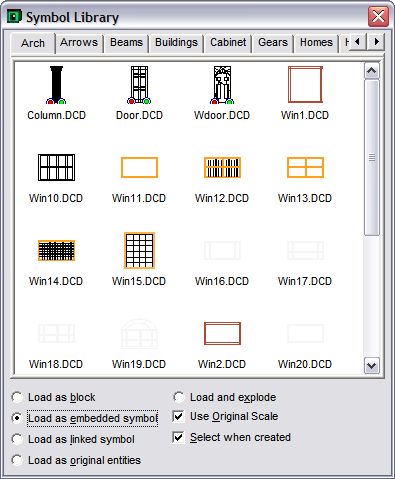The height and width of the screenshot is (479, 395).
Task: Uncheck Use Original Scale checkbox
Action: (179, 416)
